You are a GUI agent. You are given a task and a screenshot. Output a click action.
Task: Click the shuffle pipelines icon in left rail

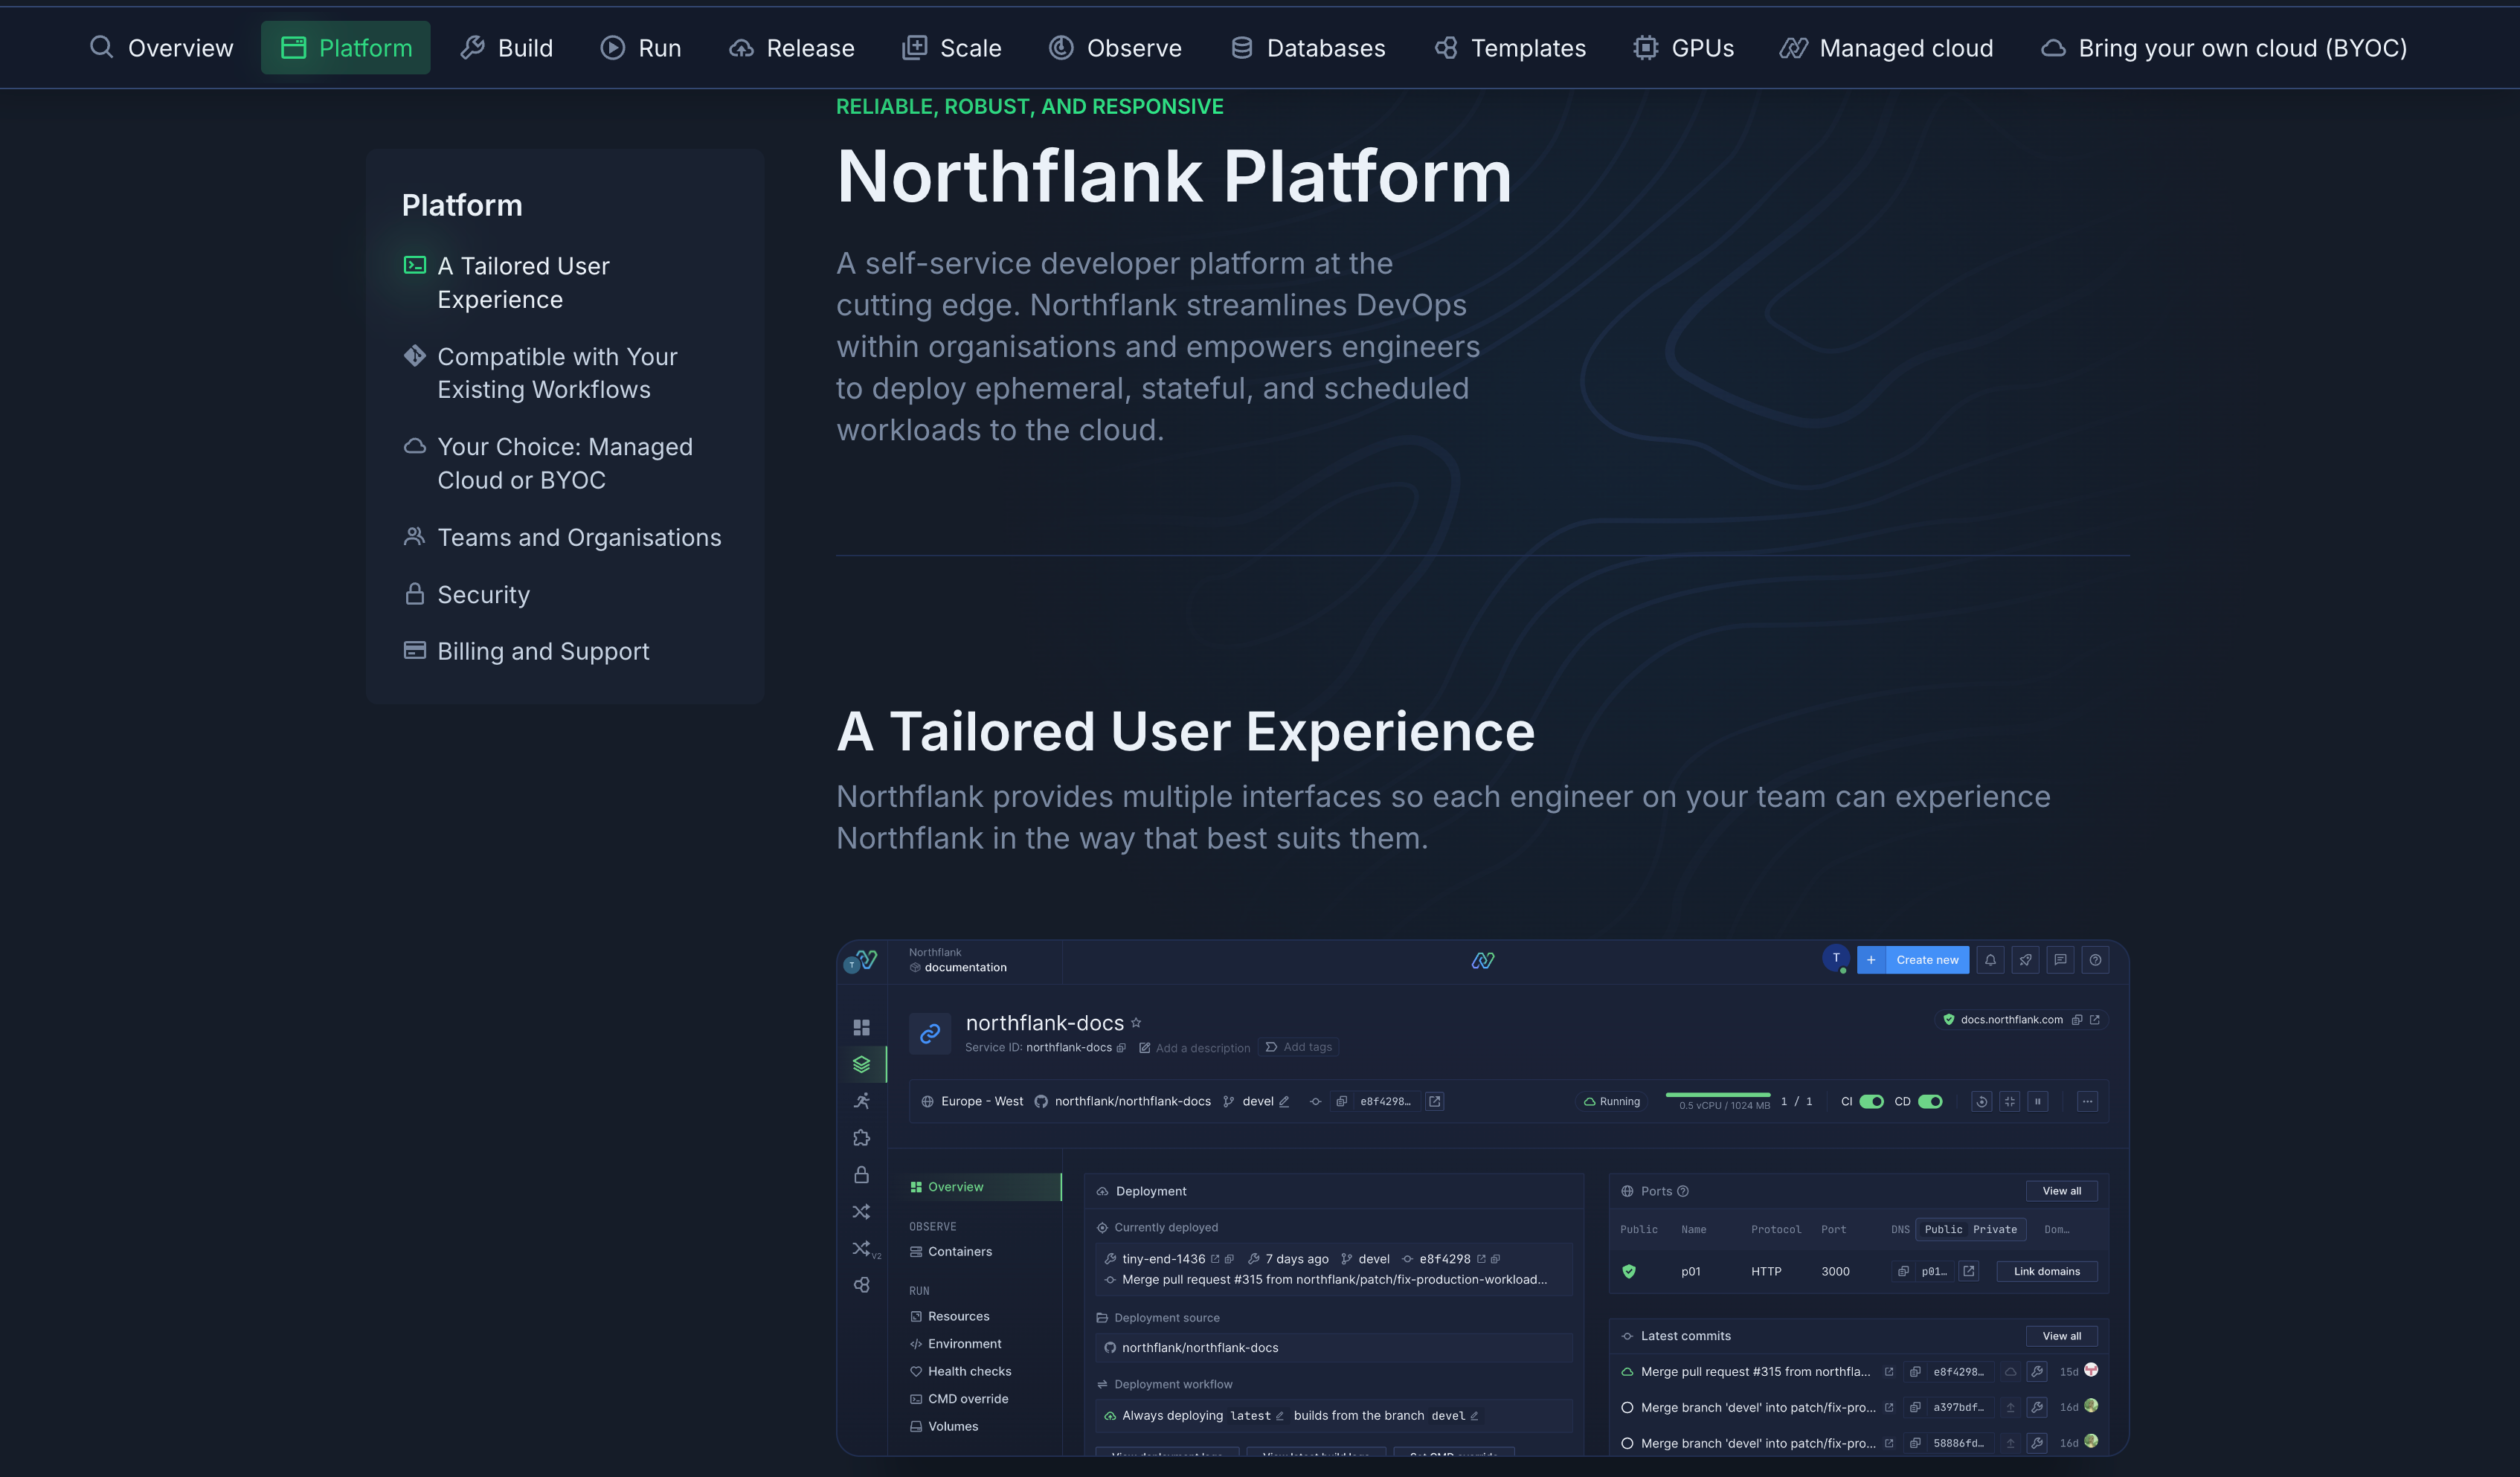(861, 1211)
